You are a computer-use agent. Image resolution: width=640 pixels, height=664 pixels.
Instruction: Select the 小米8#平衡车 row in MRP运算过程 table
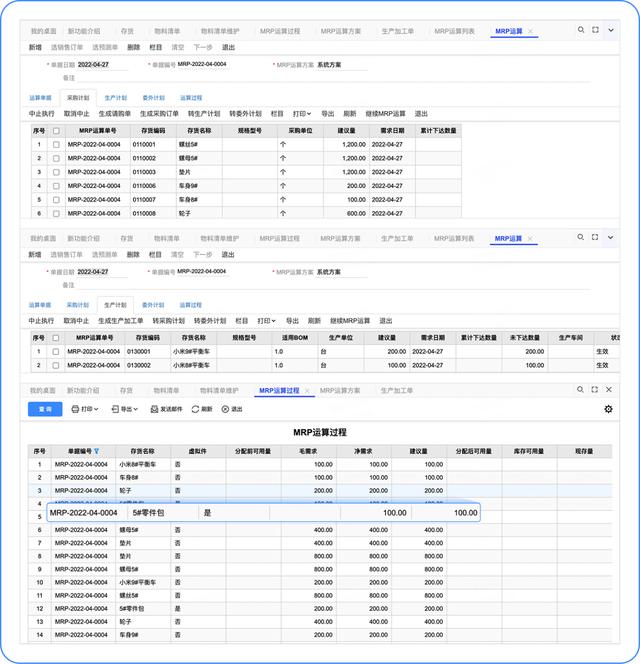point(320,465)
